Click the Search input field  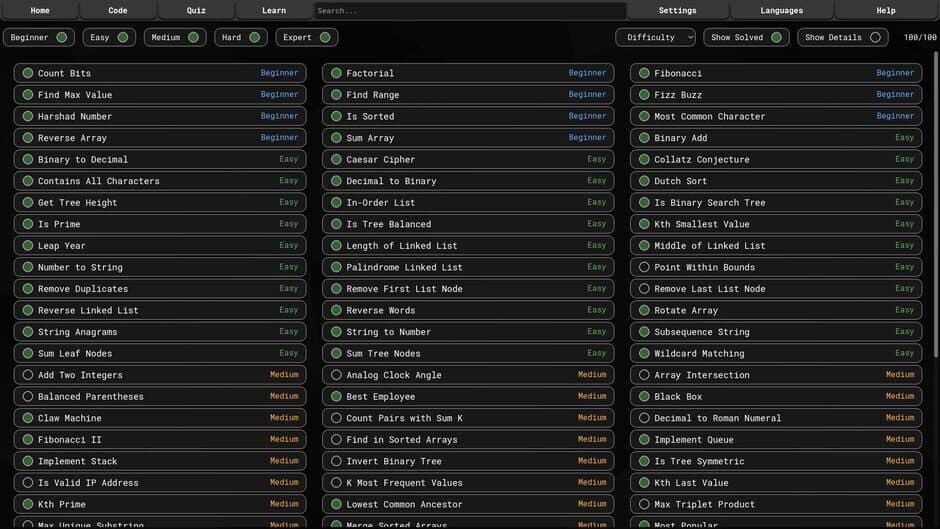[x=470, y=10]
